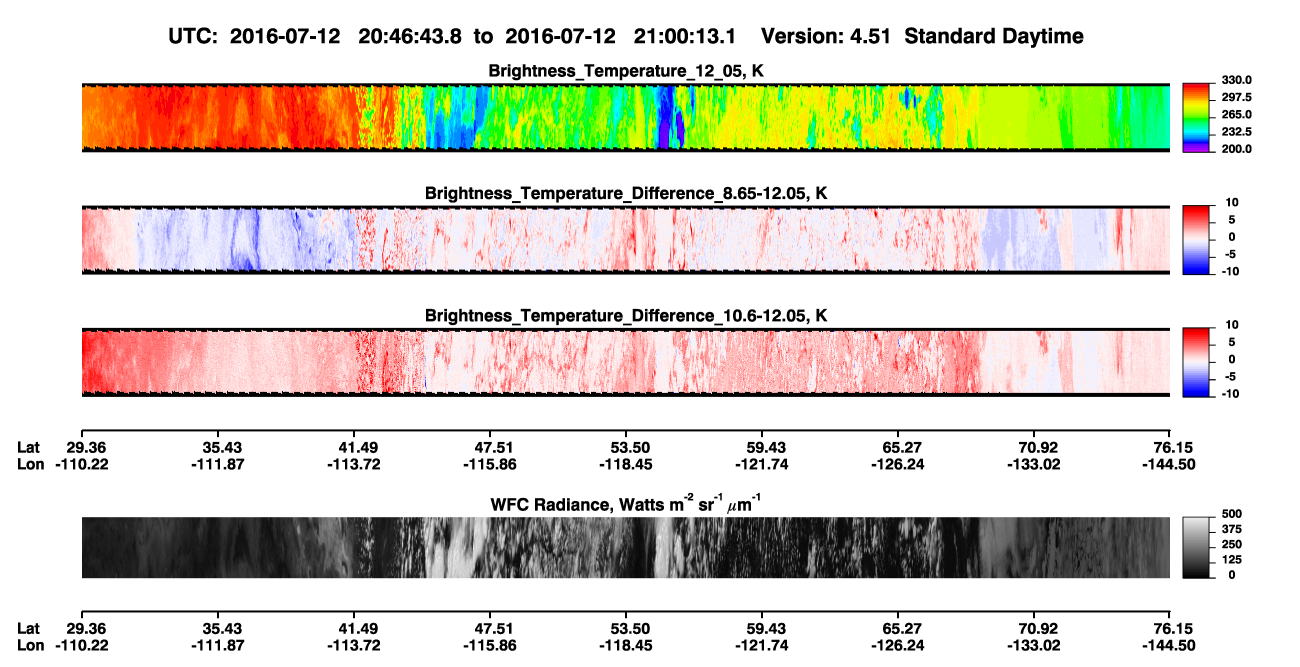Click the rainbow brightness temperature colorbar
Screen dimensions: 1300x667
click(x=1196, y=117)
